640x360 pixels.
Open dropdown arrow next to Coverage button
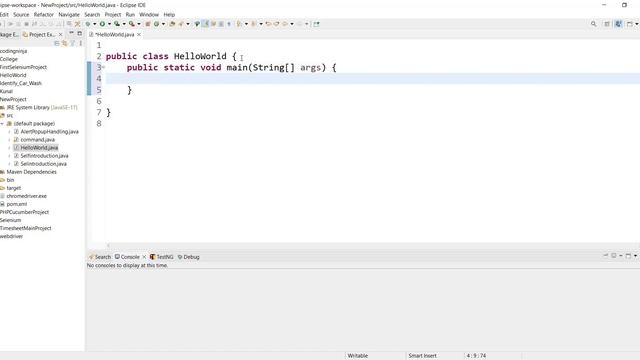124,24
